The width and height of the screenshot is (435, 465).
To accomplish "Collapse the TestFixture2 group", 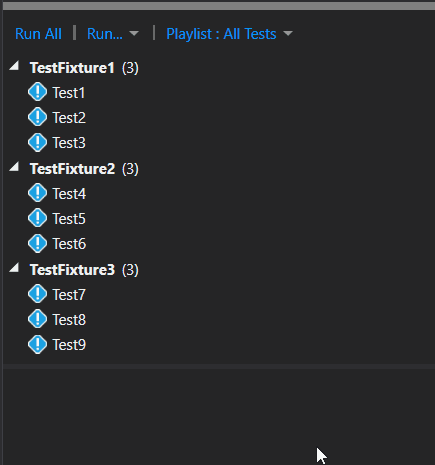I will pos(14,166).
